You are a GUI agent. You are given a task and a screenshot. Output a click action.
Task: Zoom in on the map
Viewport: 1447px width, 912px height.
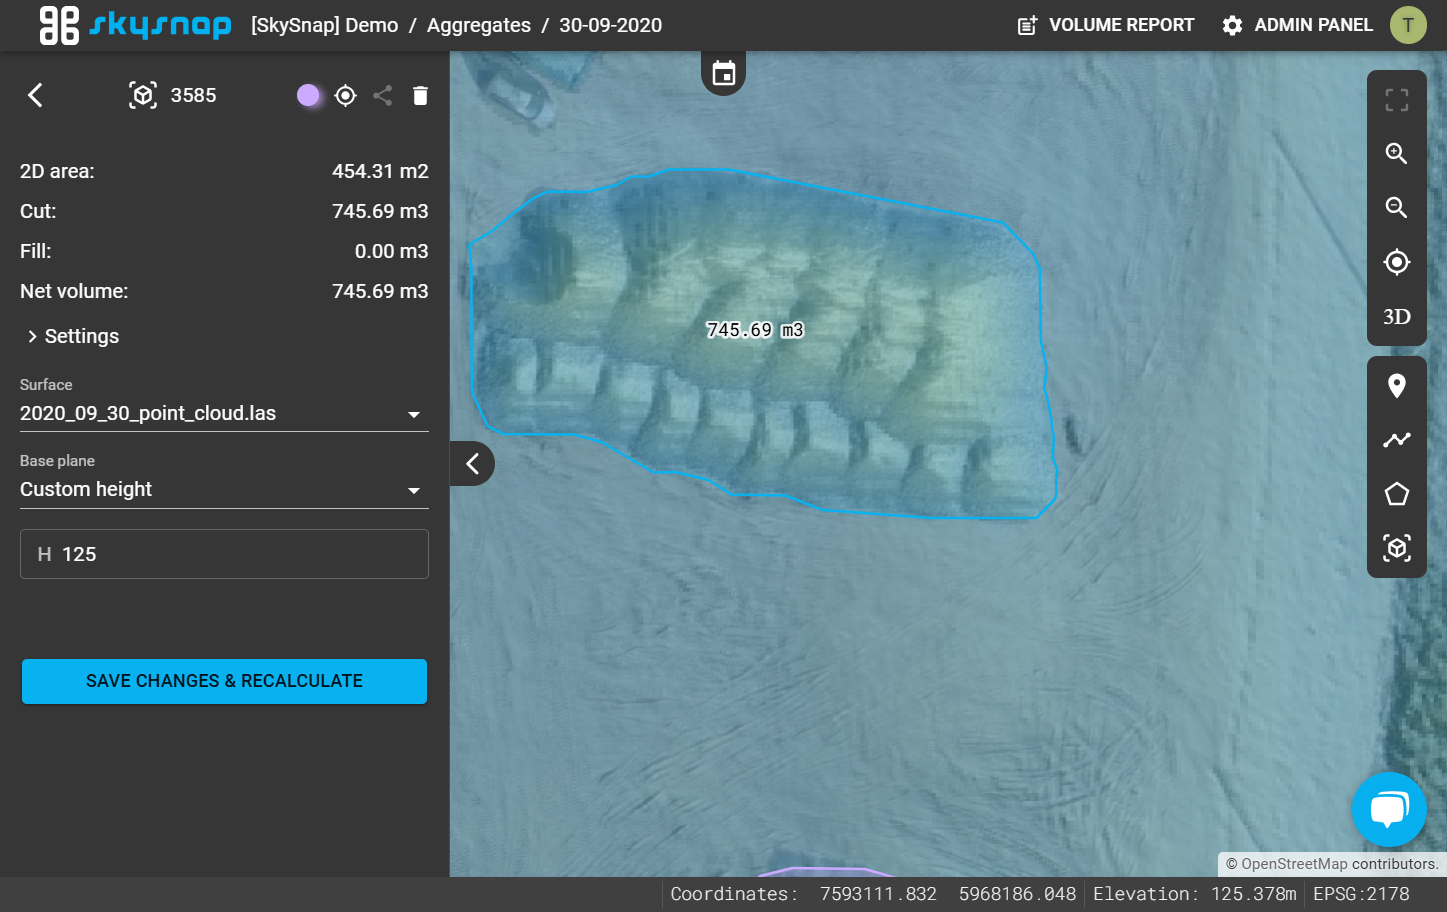(x=1397, y=153)
